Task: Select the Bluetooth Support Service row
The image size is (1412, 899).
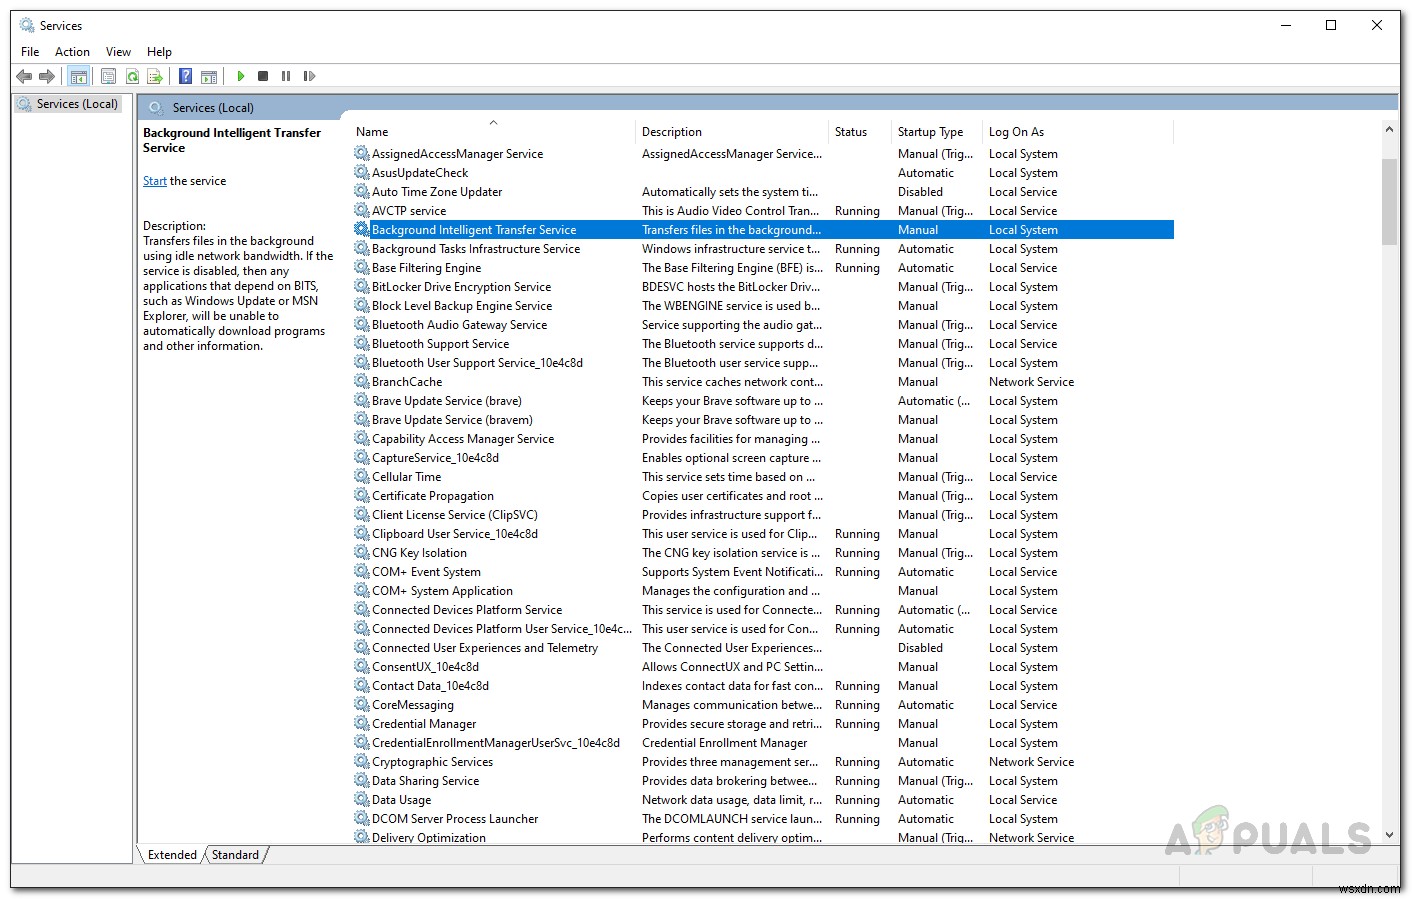Action: pyautogui.click(x=441, y=343)
